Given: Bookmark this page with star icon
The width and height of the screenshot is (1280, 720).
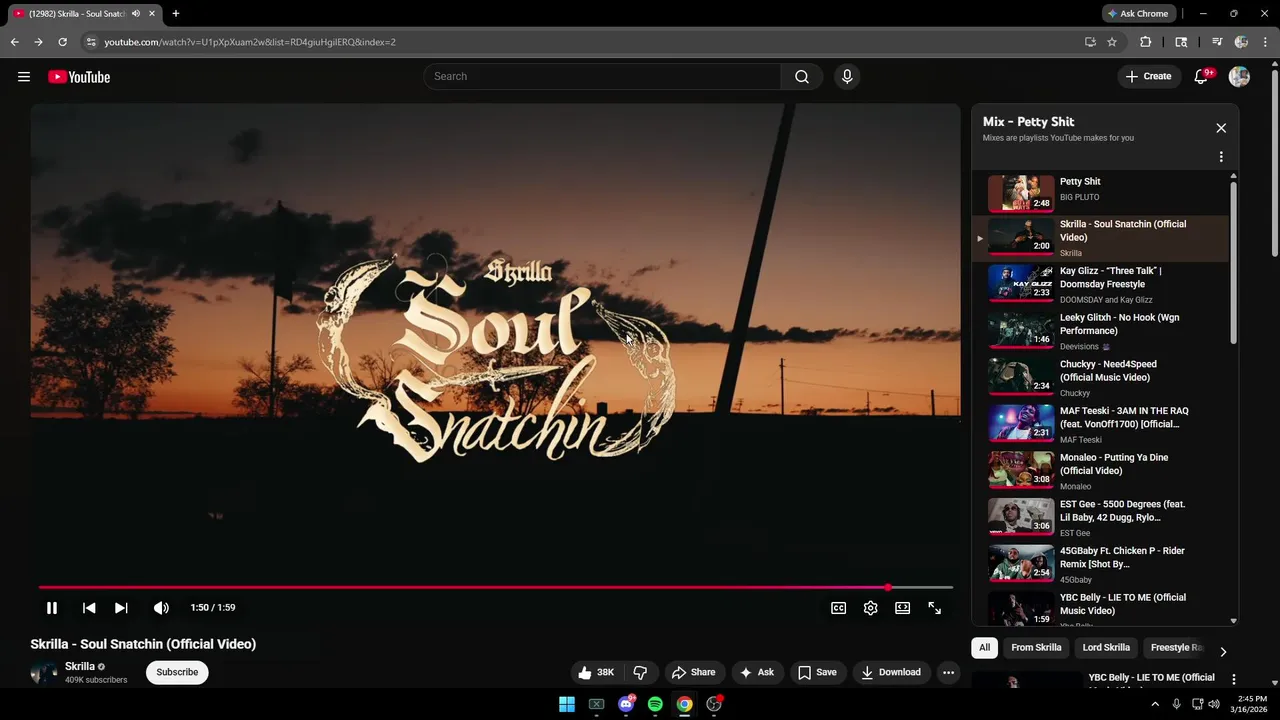Looking at the screenshot, I should pos(1112,42).
